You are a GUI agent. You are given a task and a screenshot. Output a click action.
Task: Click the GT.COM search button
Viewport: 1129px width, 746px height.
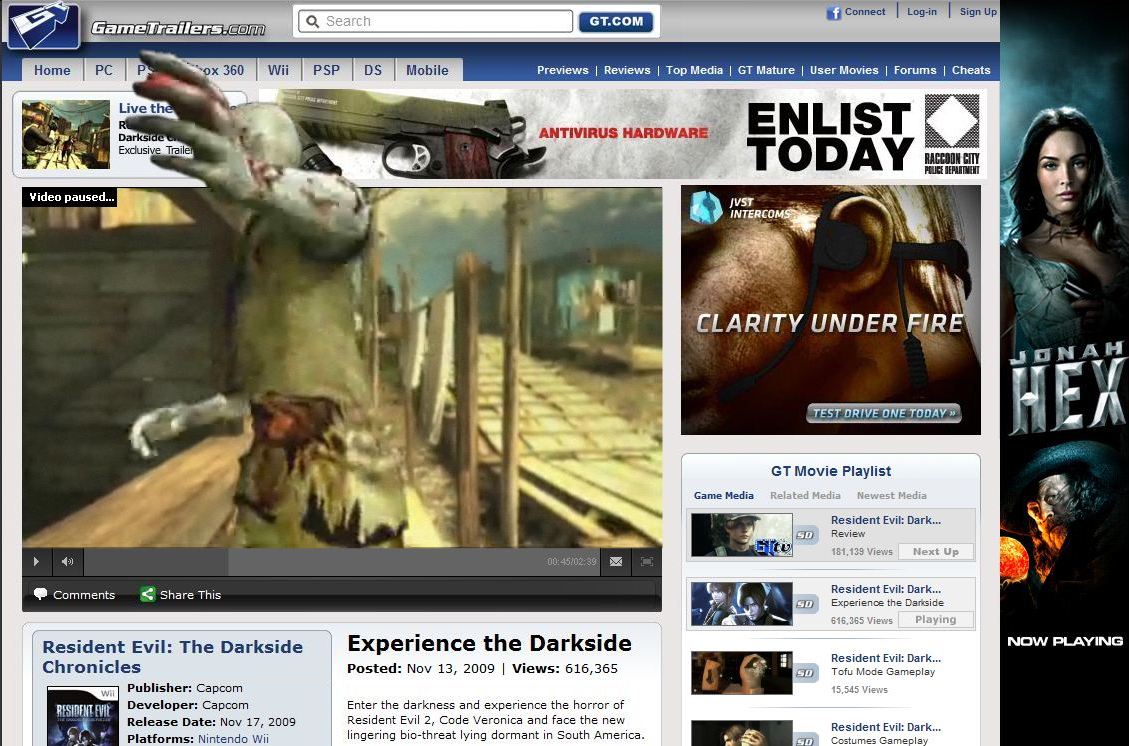tap(616, 22)
